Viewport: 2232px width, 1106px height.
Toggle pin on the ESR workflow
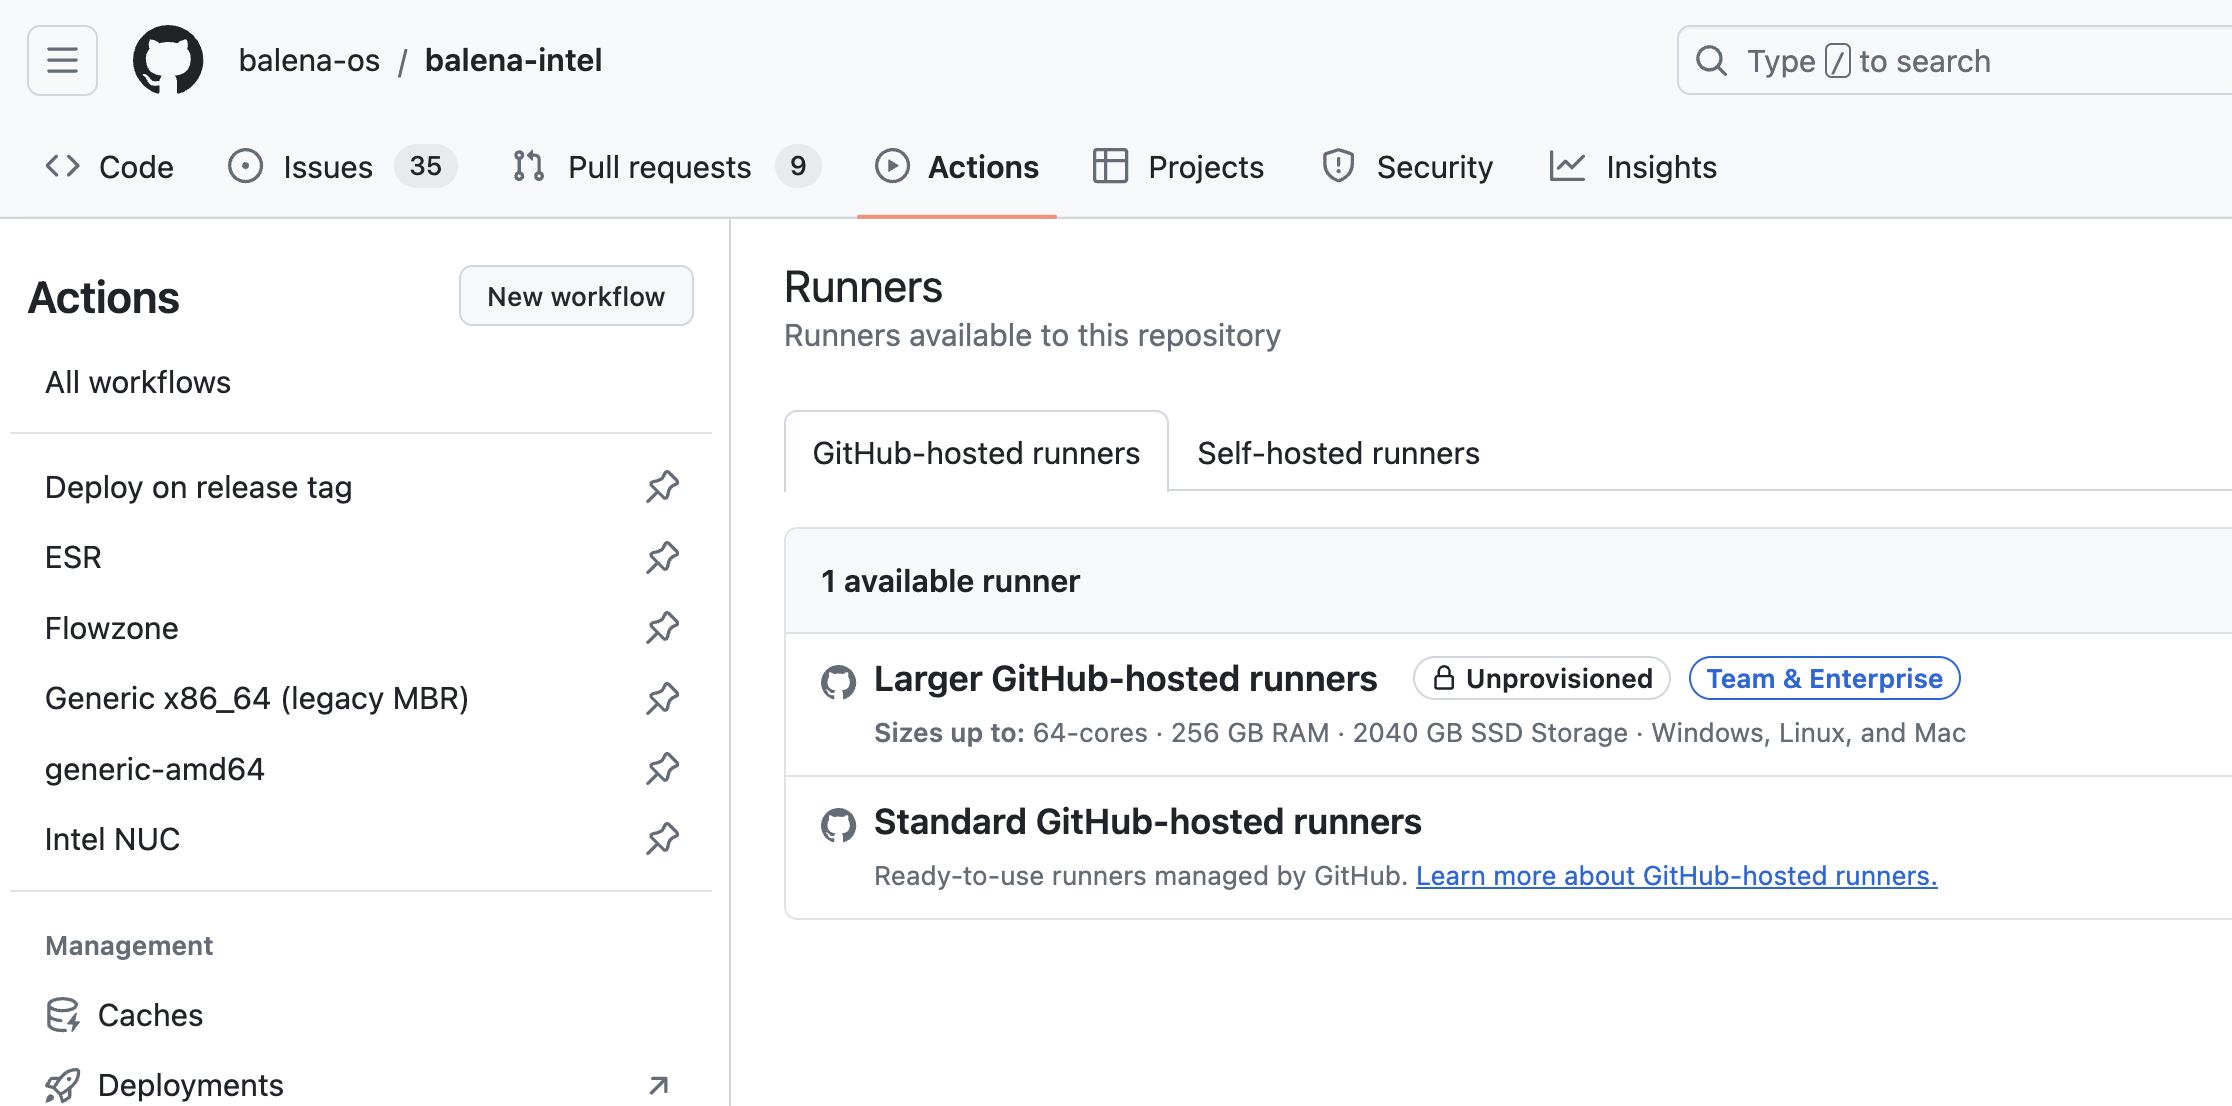pos(662,557)
